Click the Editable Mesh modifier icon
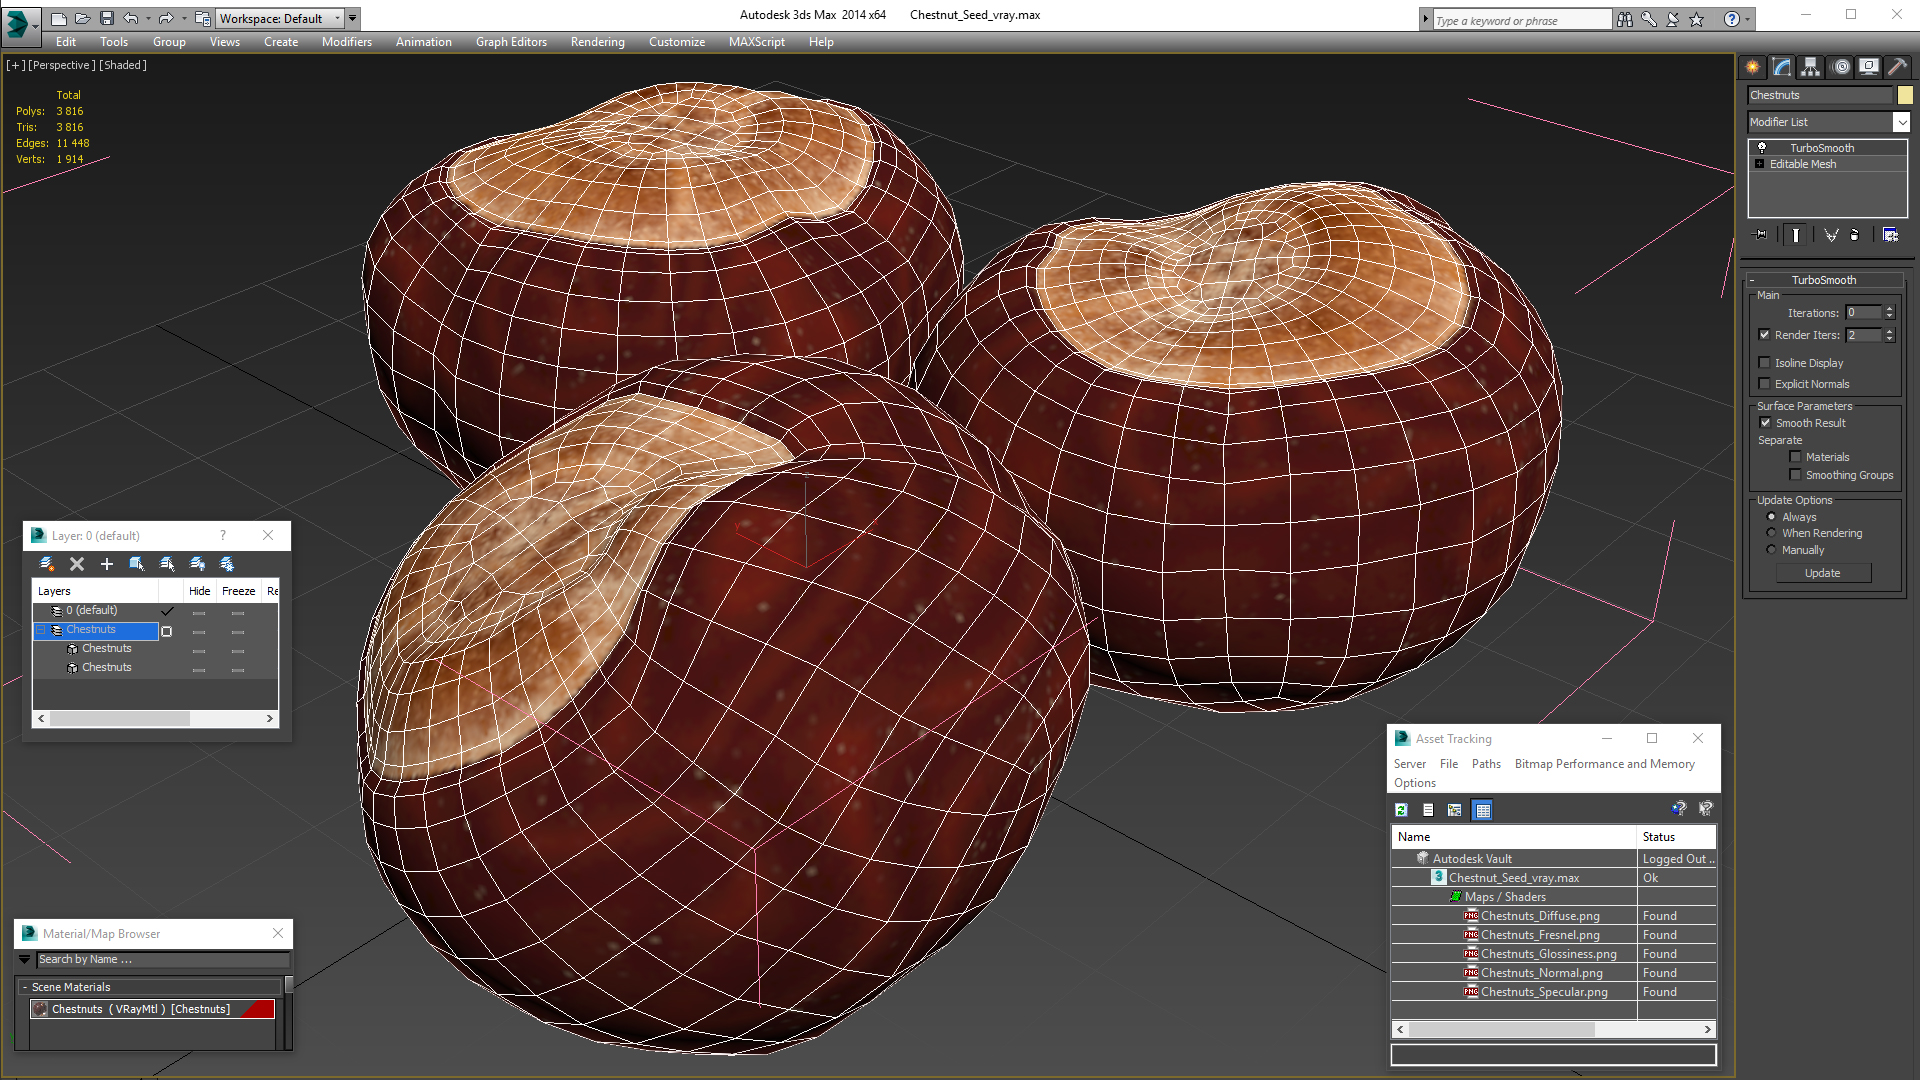Viewport: 1920px width, 1080px height. tap(1760, 164)
